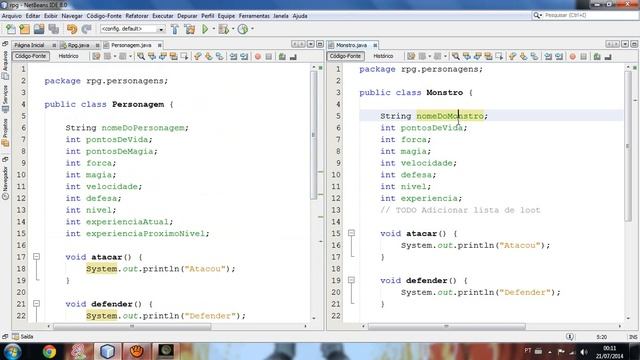Viewport: 640px width, 360px height.
Task: Open the Arquivo menu
Action: pos(11,16)
